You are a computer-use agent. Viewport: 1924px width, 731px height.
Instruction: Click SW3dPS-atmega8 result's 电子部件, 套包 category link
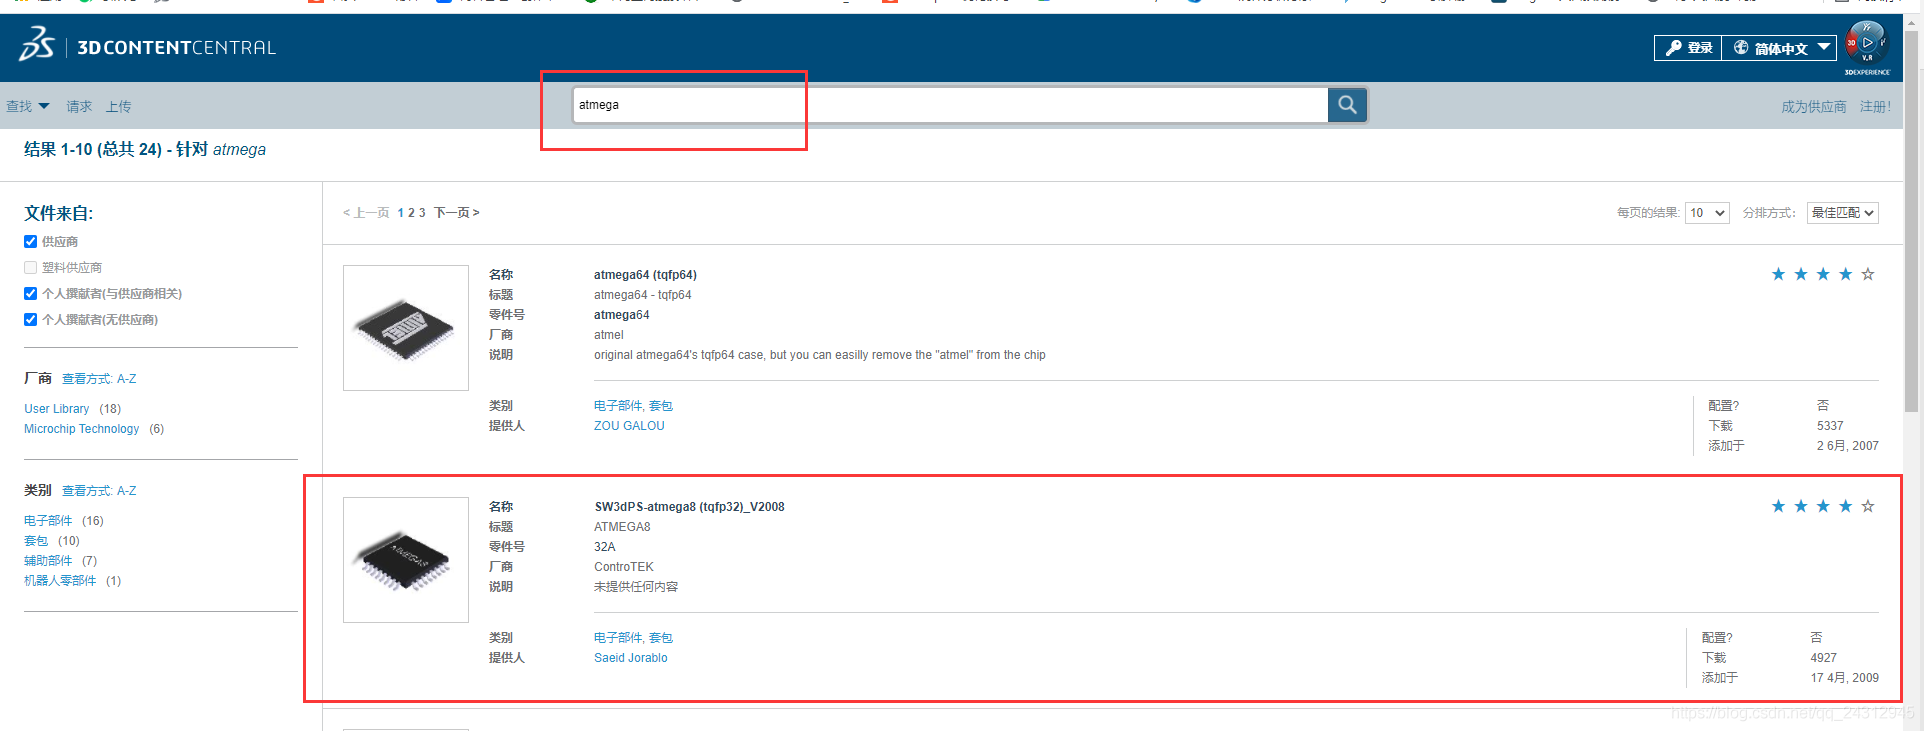point(633,638)
